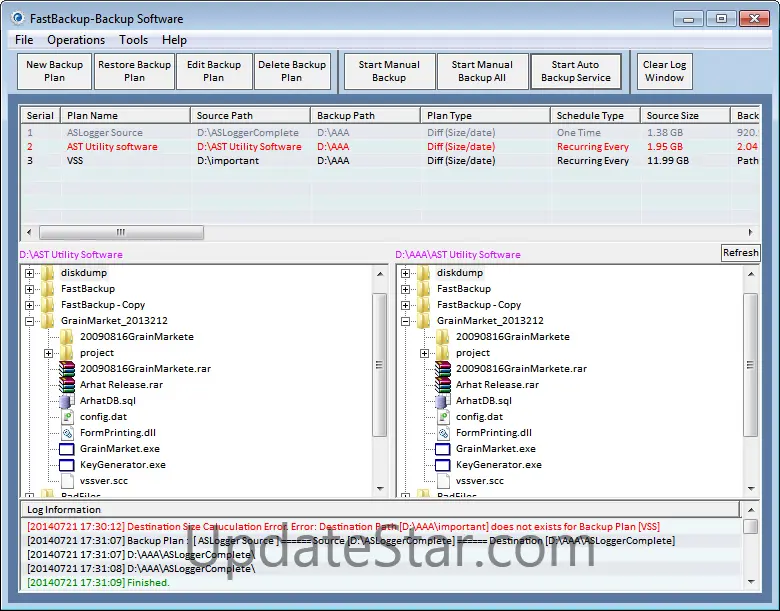This screenshot has height=611, width=780.
Task: Click Refresh button above backup tree
Action: coord(740,253)
